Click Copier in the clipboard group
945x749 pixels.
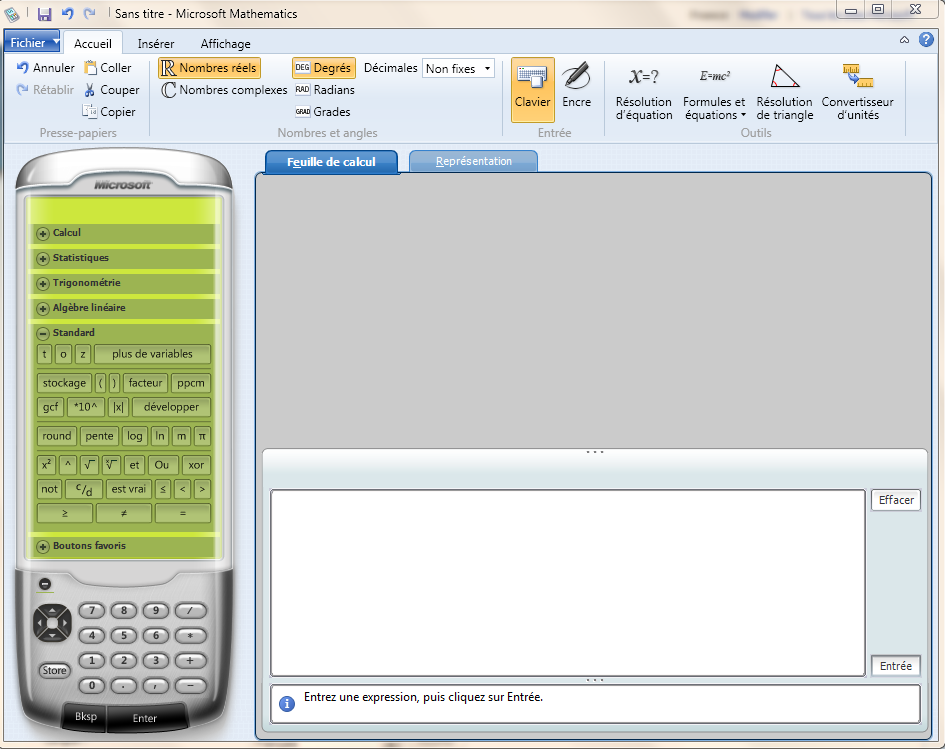click(x=109, y=111)
